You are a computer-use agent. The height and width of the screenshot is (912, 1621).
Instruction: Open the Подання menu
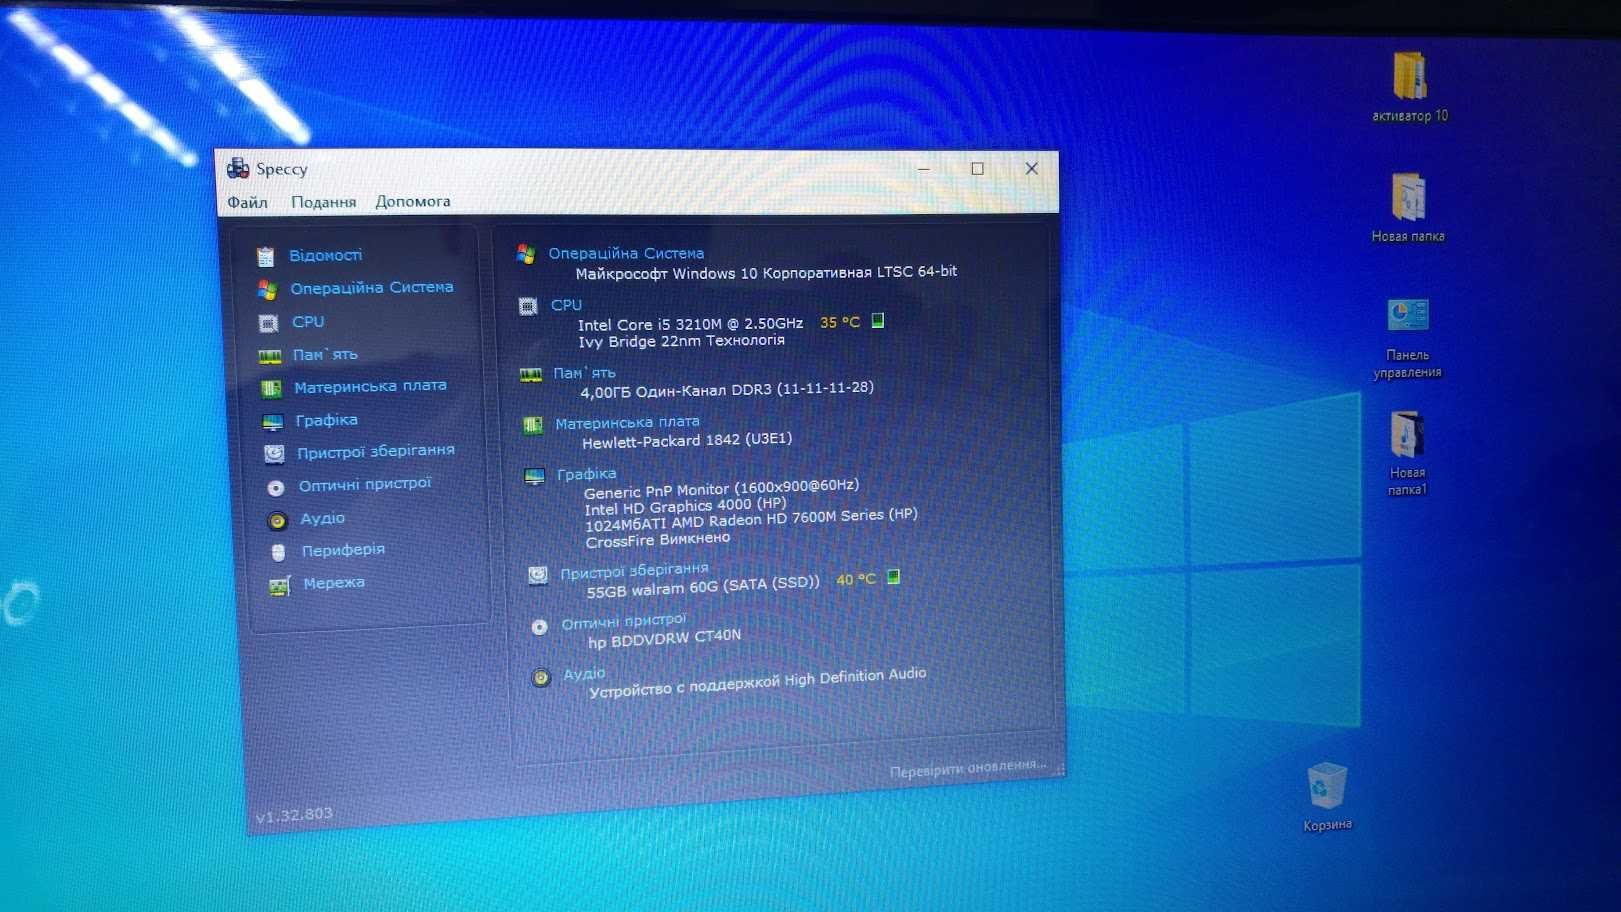323,202
